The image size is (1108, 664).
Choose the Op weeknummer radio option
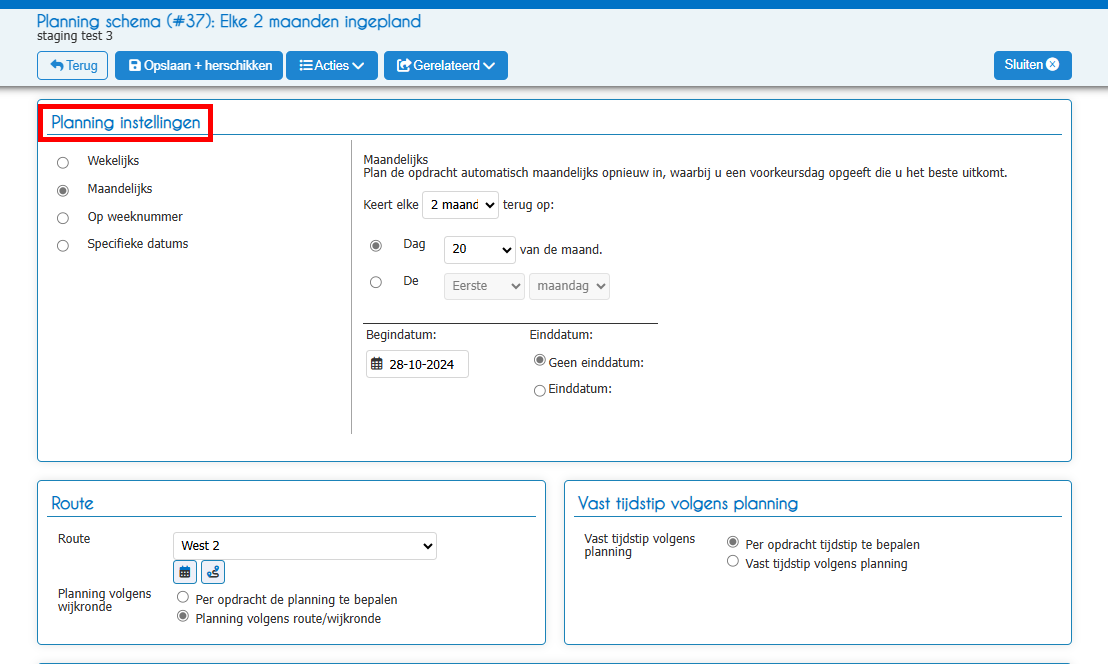63,218
